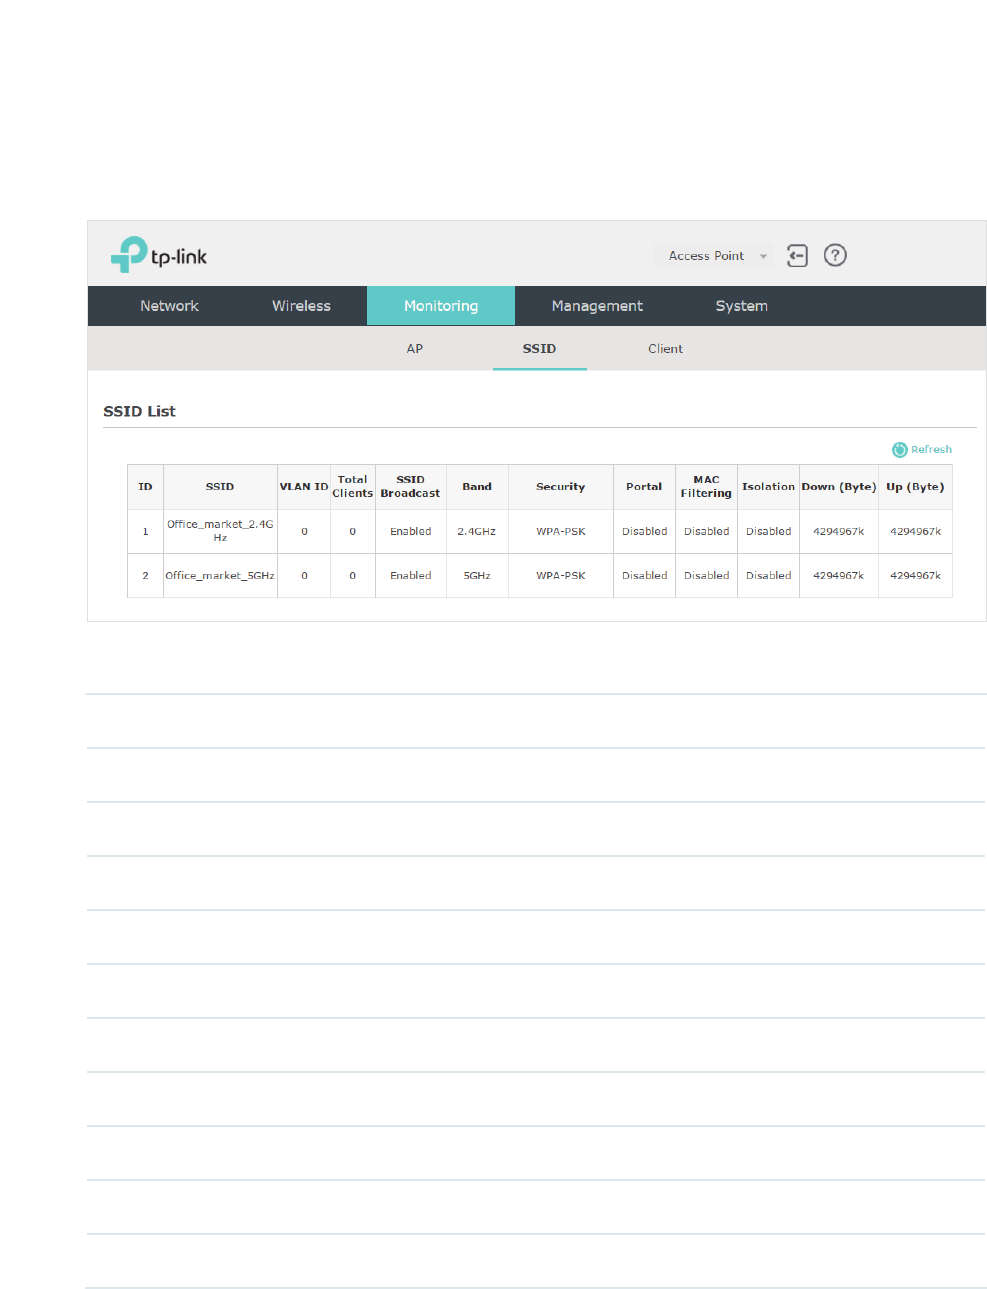987x1289 pixels.
Task: Click the SSID List heading
Action: pyautogui.click(x=139, y=411)
